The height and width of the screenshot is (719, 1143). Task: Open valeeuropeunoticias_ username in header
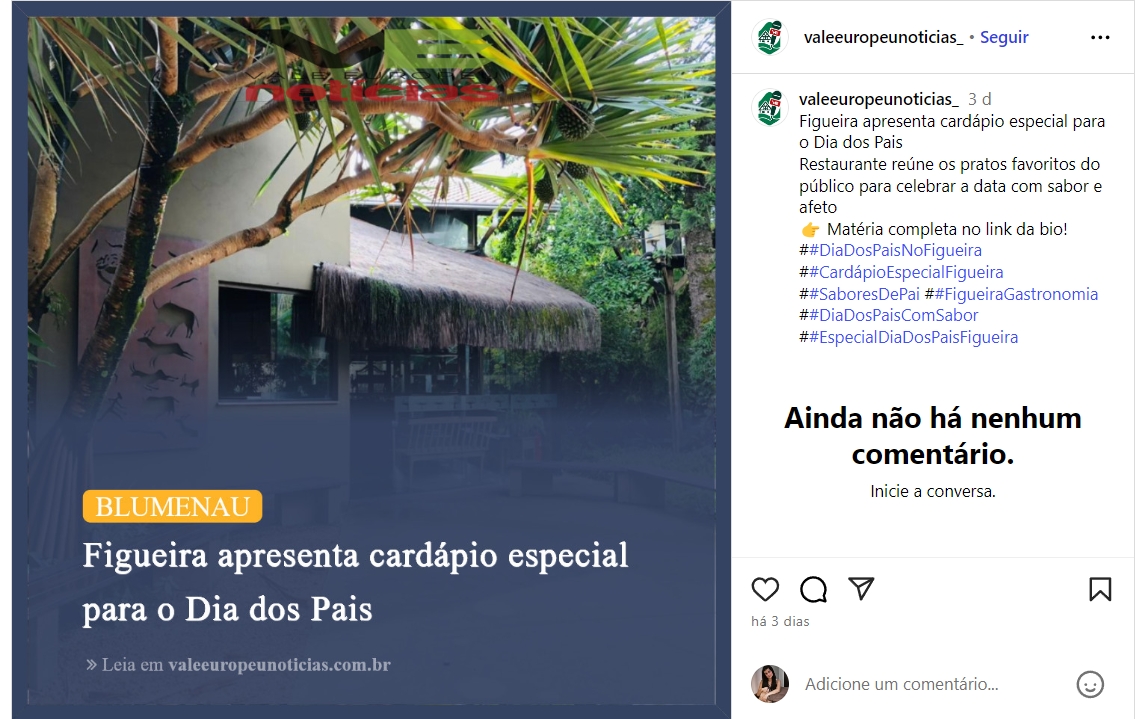point(883,37)
